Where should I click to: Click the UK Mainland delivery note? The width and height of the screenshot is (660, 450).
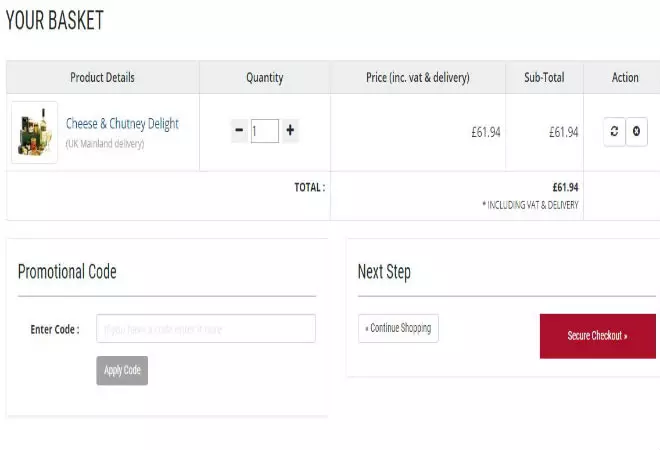(105, 144)
